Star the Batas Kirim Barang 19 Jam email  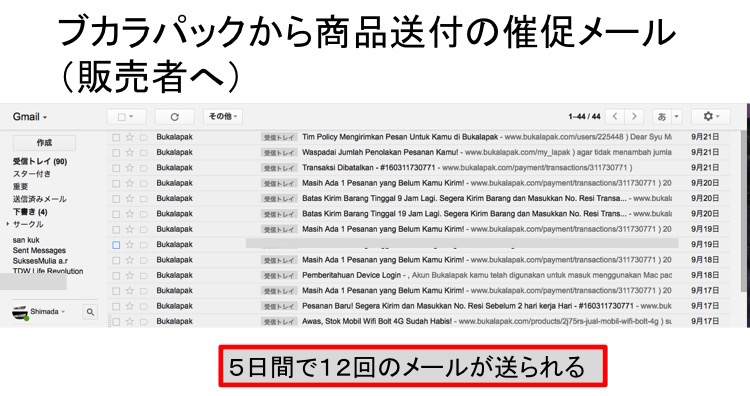(x=130, y=214)
